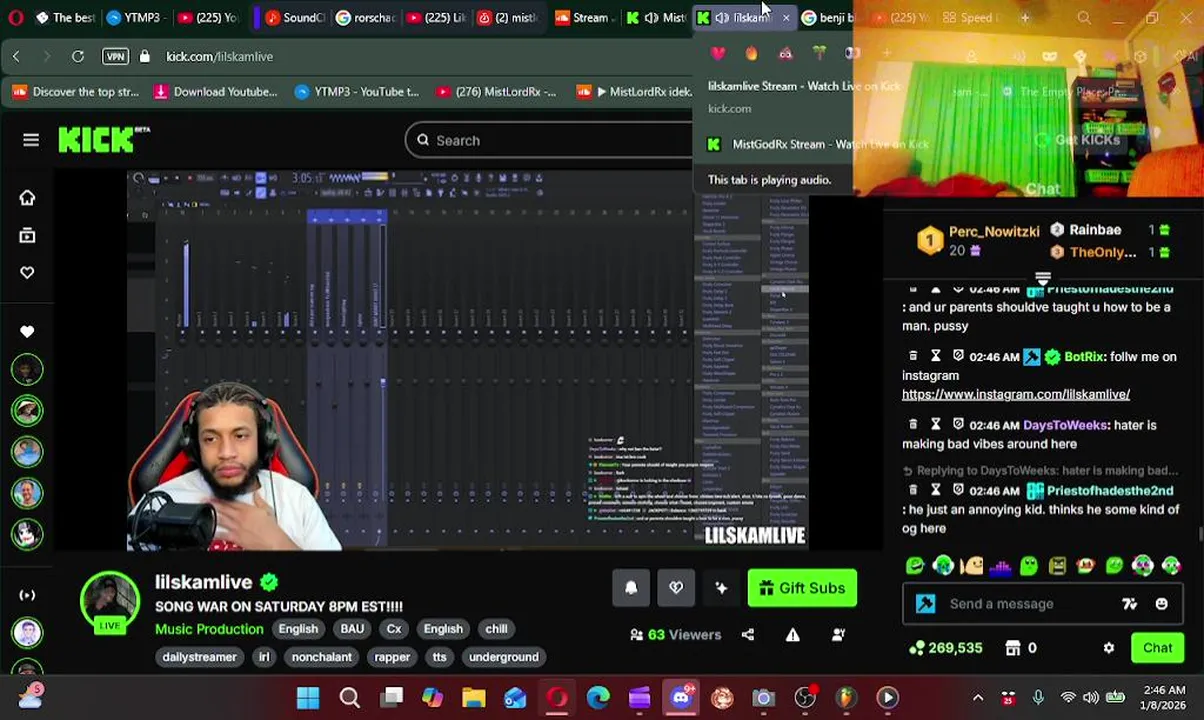Open the Opera menu logo
1204x720 pixels.
pyautogui.click(x=15, y=17)
